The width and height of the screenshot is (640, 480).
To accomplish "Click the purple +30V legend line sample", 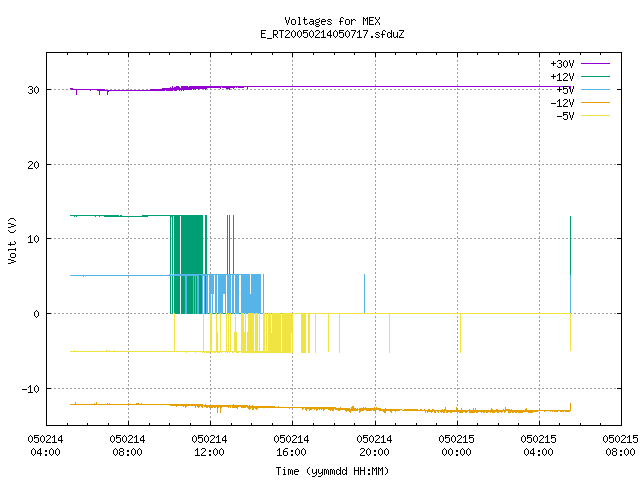I will [x=595, y=64].
